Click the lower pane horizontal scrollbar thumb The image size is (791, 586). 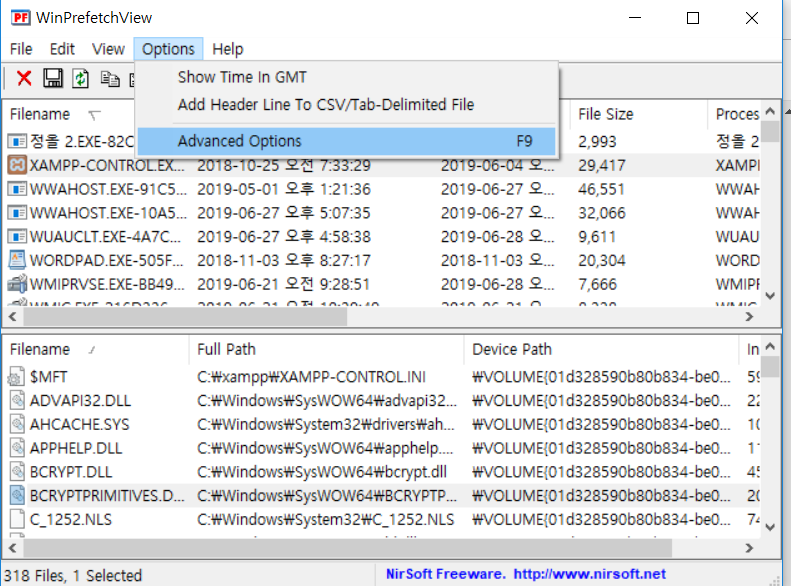pyautogui.click(x=348, y=548)
